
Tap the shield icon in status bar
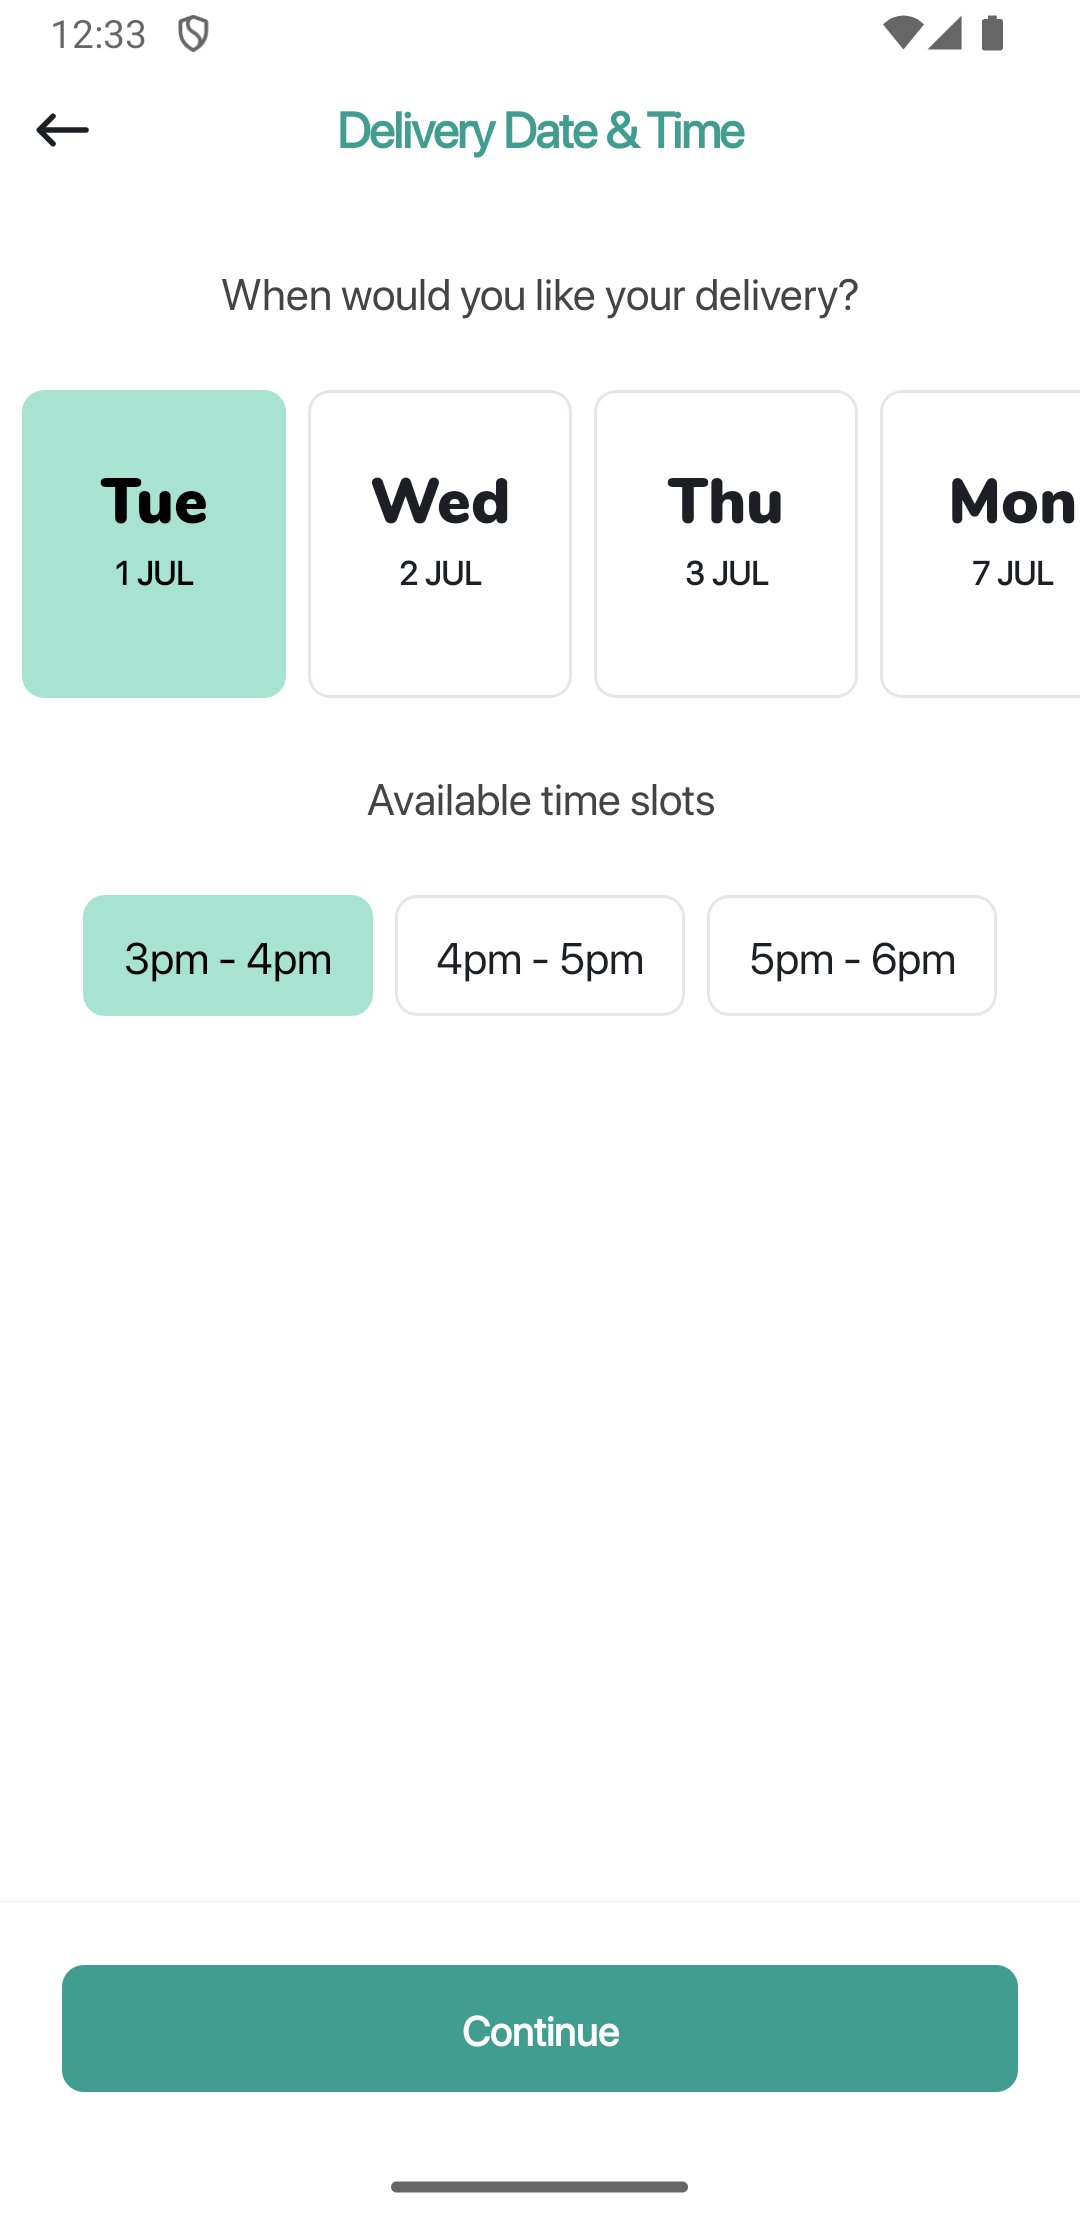[x=193, y=34]
